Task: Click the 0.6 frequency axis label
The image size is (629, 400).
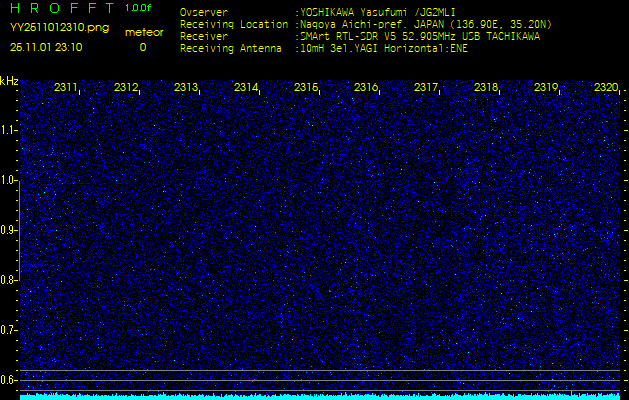Action: pos(9,379)
